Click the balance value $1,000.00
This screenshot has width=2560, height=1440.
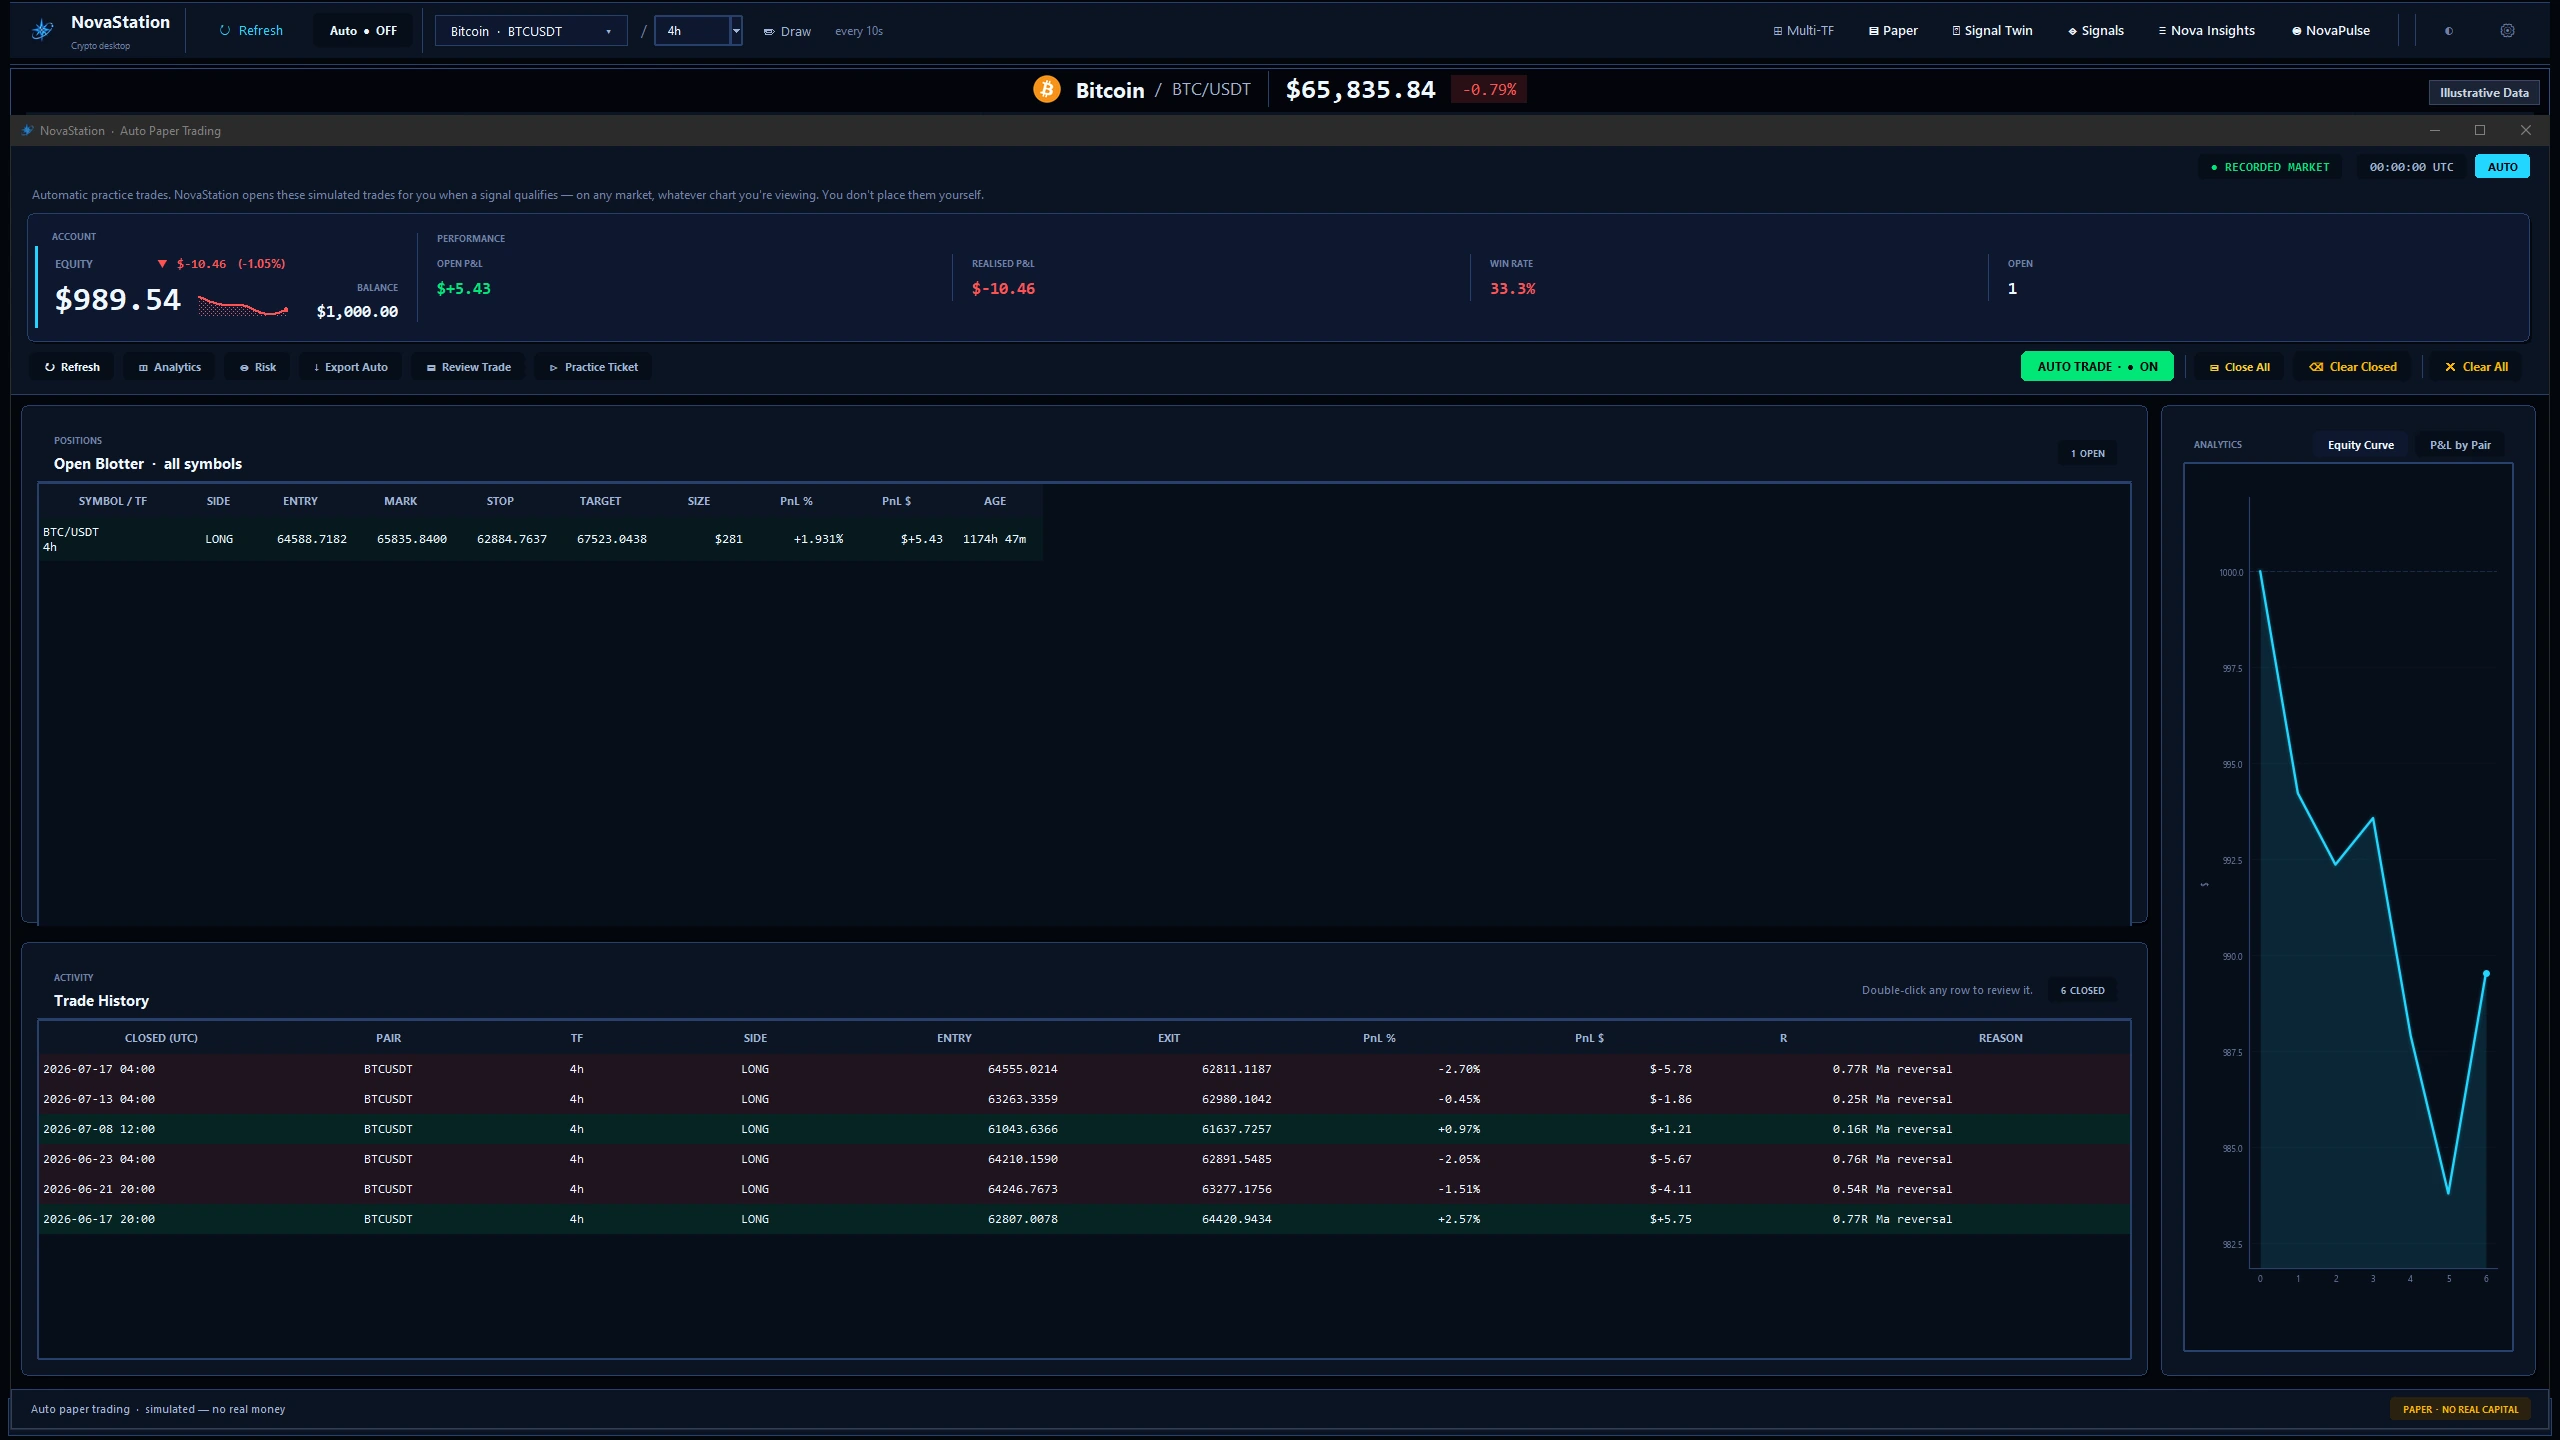pyautogui.click(x=357, y=312)
